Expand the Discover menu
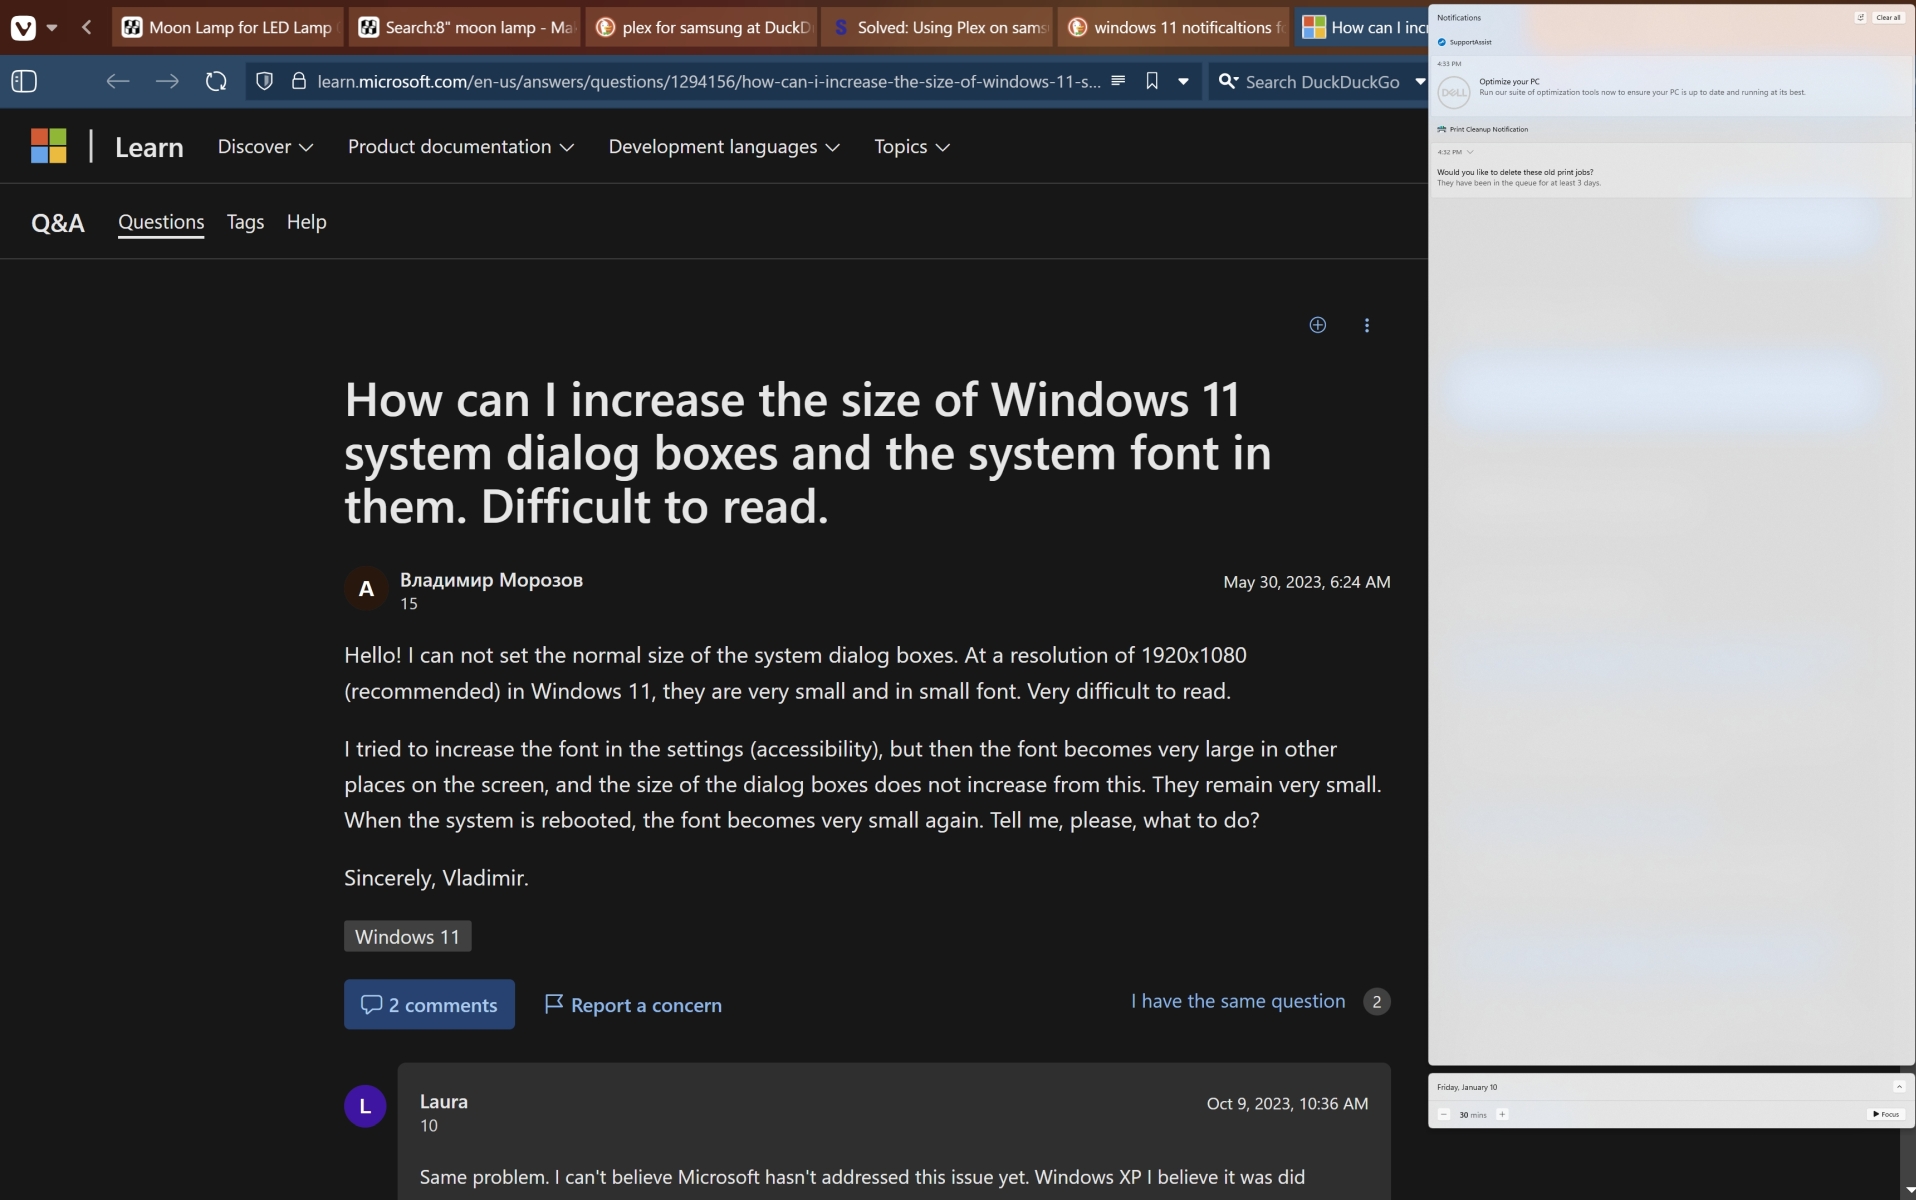The width and height of the screenshot is (1916, 1200). [x=265, y=146]
